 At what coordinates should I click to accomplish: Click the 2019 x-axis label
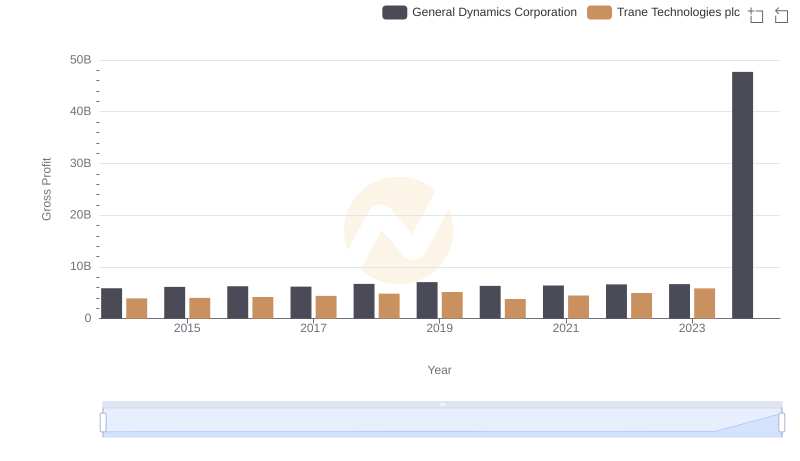click(439, 328)
